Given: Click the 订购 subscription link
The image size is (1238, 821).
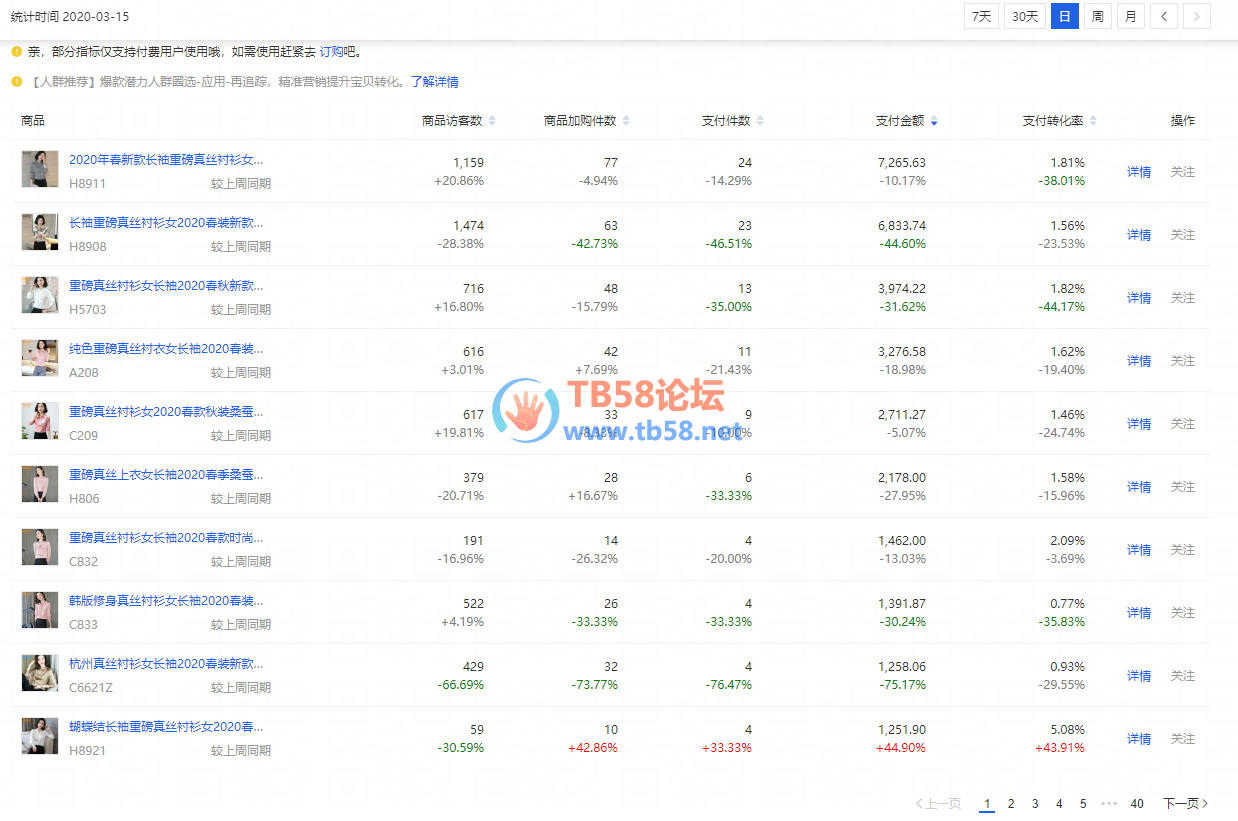Looking at the screenshot, I should click(330, 52).
